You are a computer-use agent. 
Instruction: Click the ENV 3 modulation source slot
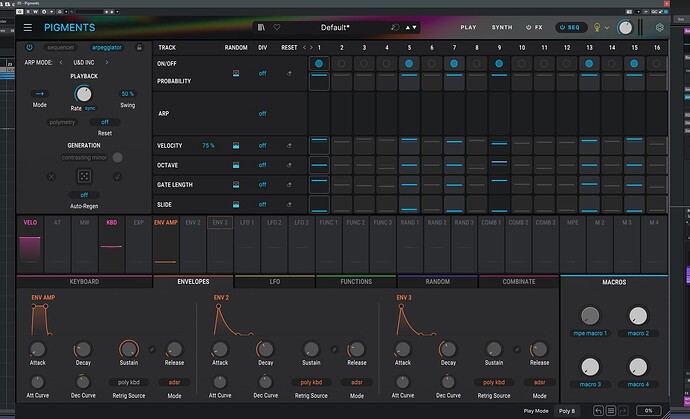220,245
